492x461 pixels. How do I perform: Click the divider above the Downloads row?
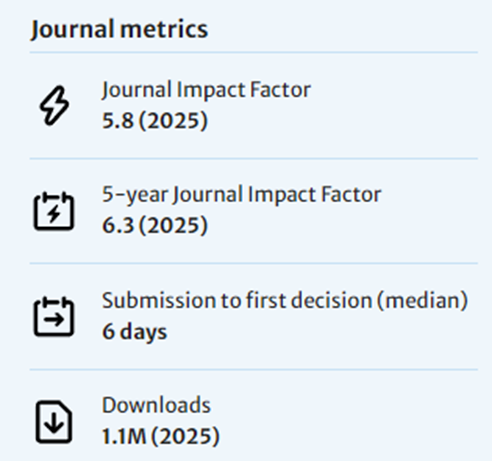pyautogui.click(x=254, y=369)
